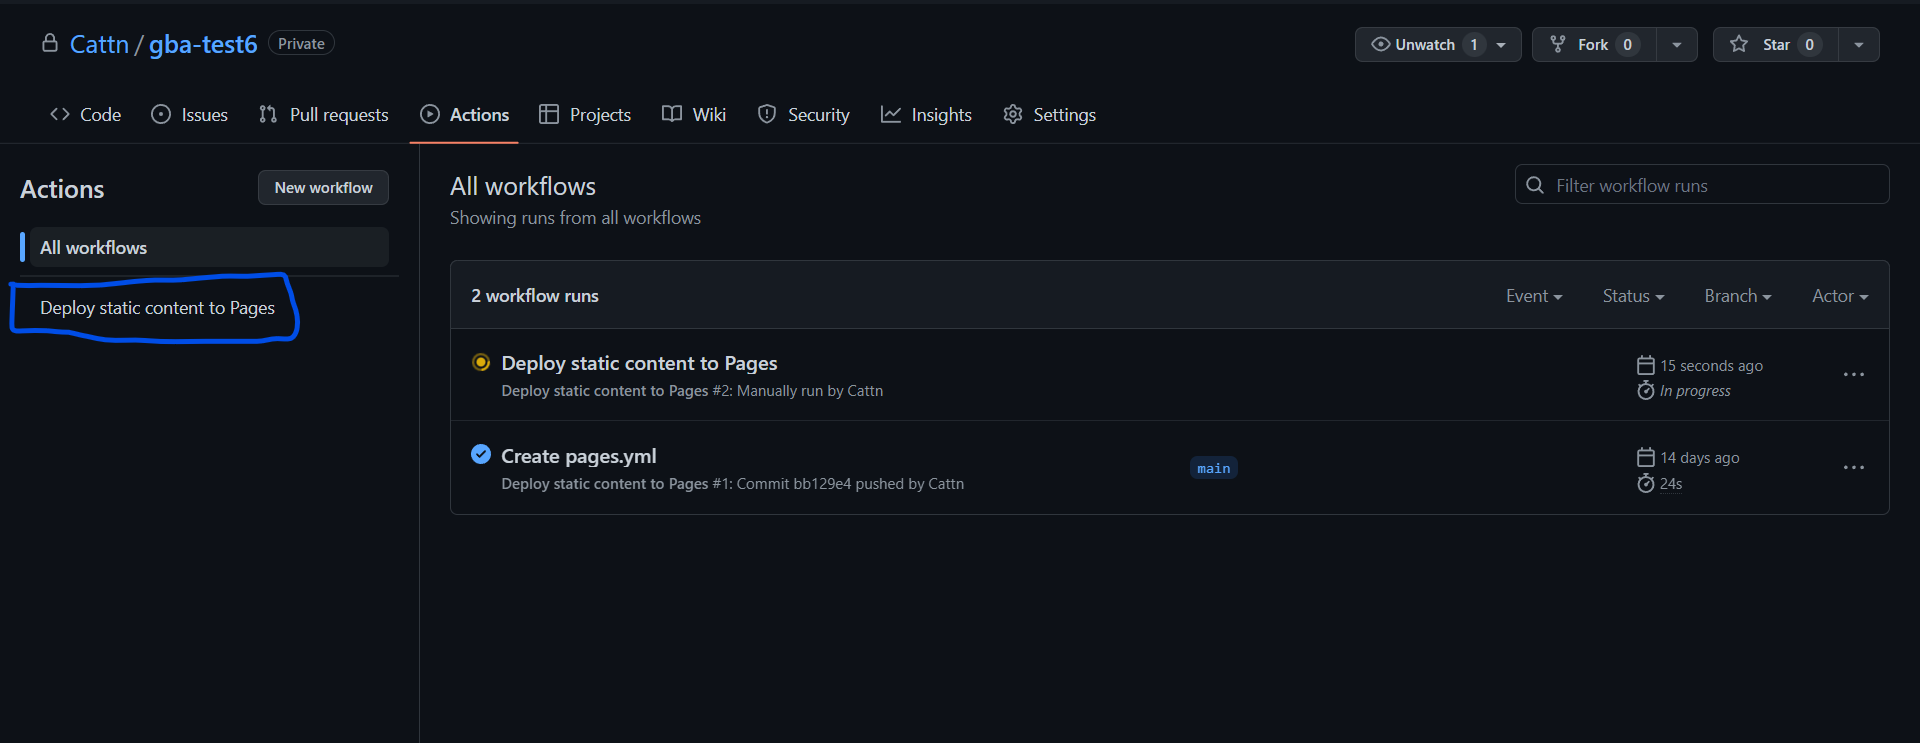Select Deploy static content to Pages workflow
This screenshot has height=743, width=1920.
157,308
